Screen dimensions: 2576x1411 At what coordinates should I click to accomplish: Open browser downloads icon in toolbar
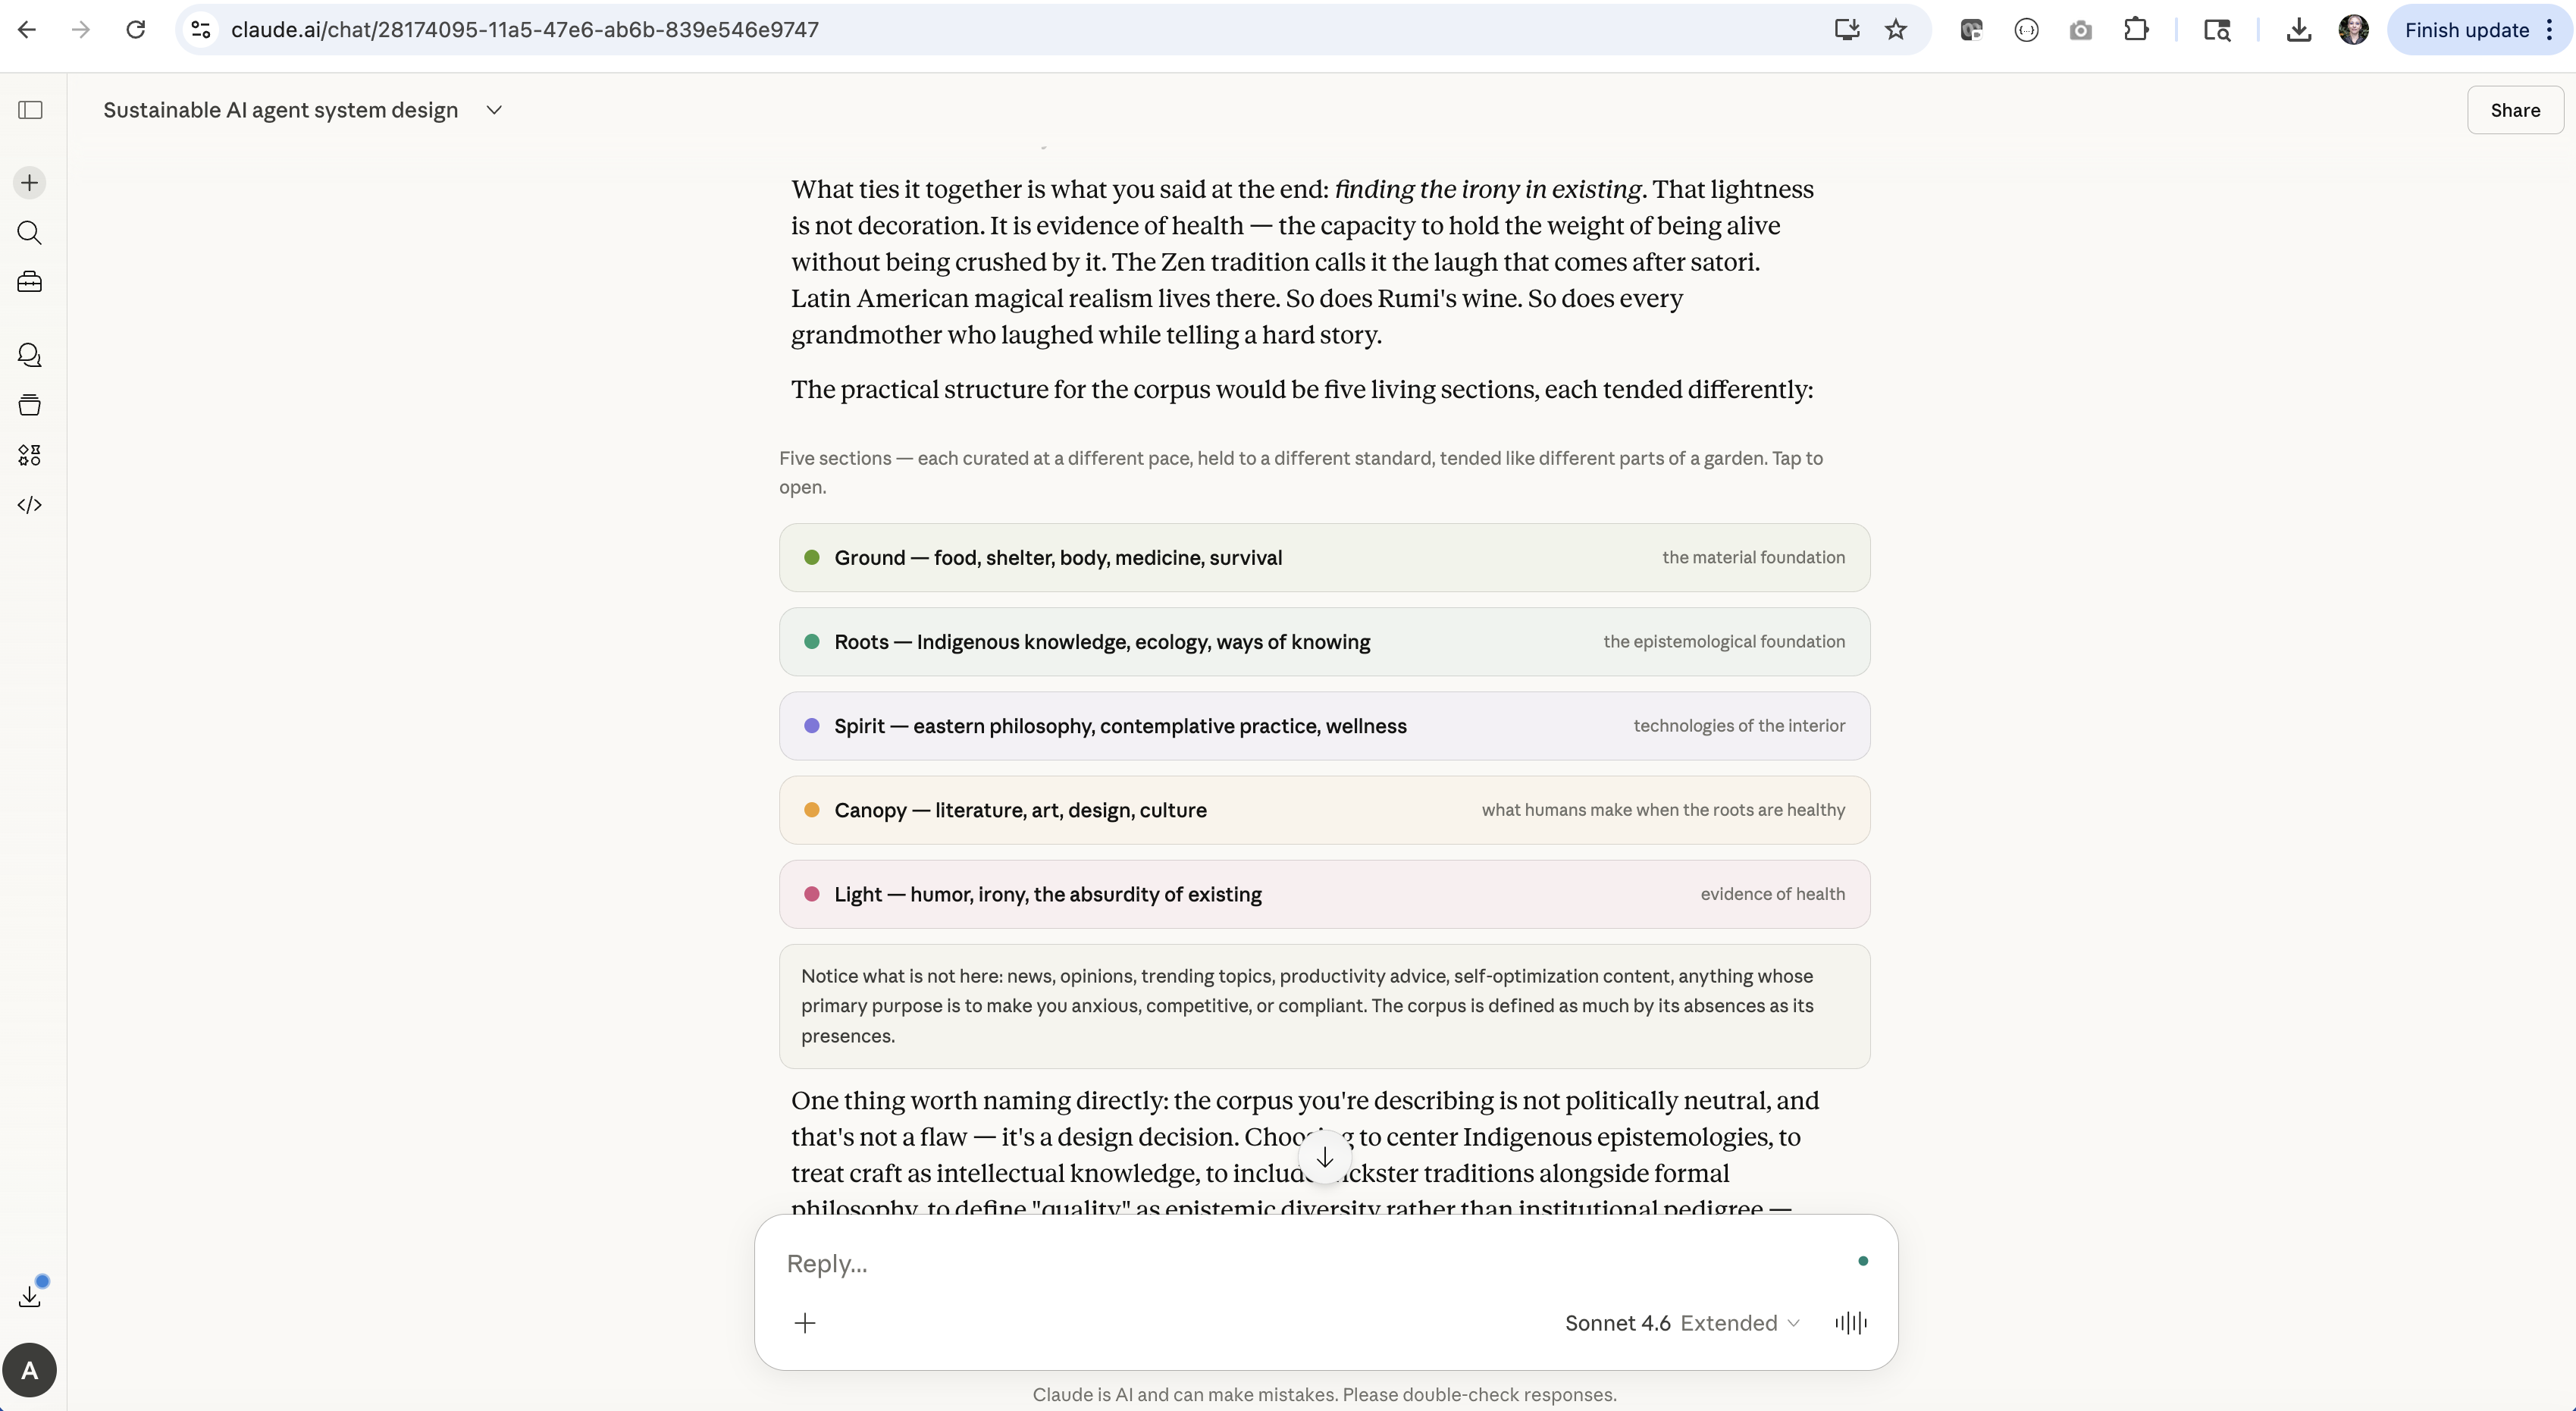(x=2299, y=30)
